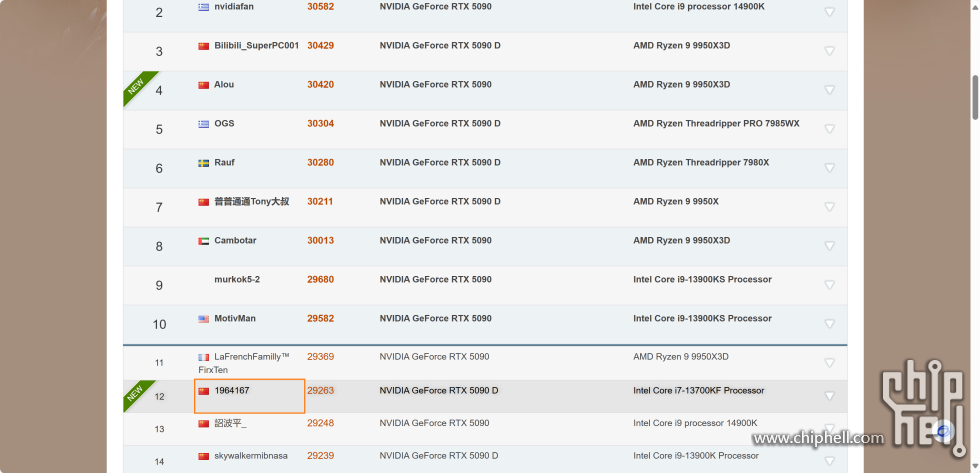Viewport: 980px width, 473px height.
Task: Expand the Cambotar result row arrow
Action: pyautogui.click(x=829, y=246)
